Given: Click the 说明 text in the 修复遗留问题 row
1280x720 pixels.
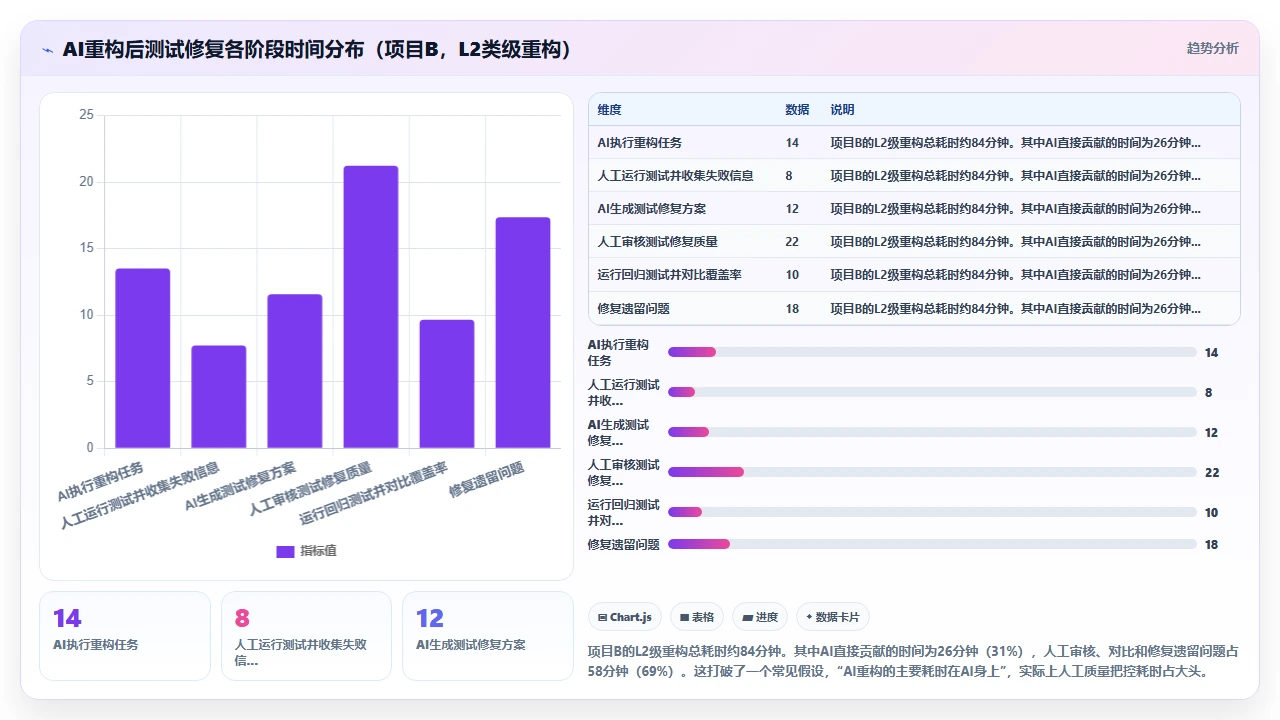Looking at the screenshot, I should coord(1016,309).
